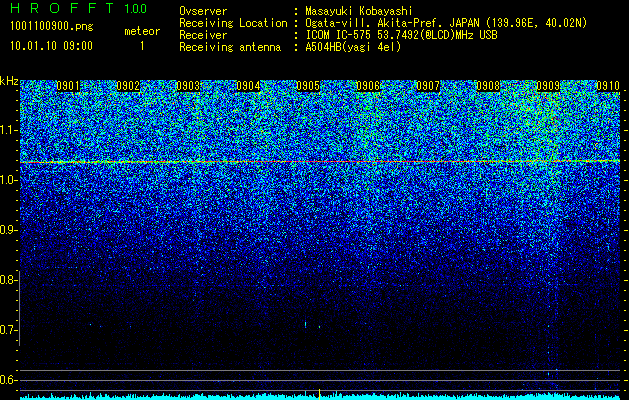This screenshot has height=400, width=629.
Task: Click the Ovserver field label
Action: (x=203, y=11)
